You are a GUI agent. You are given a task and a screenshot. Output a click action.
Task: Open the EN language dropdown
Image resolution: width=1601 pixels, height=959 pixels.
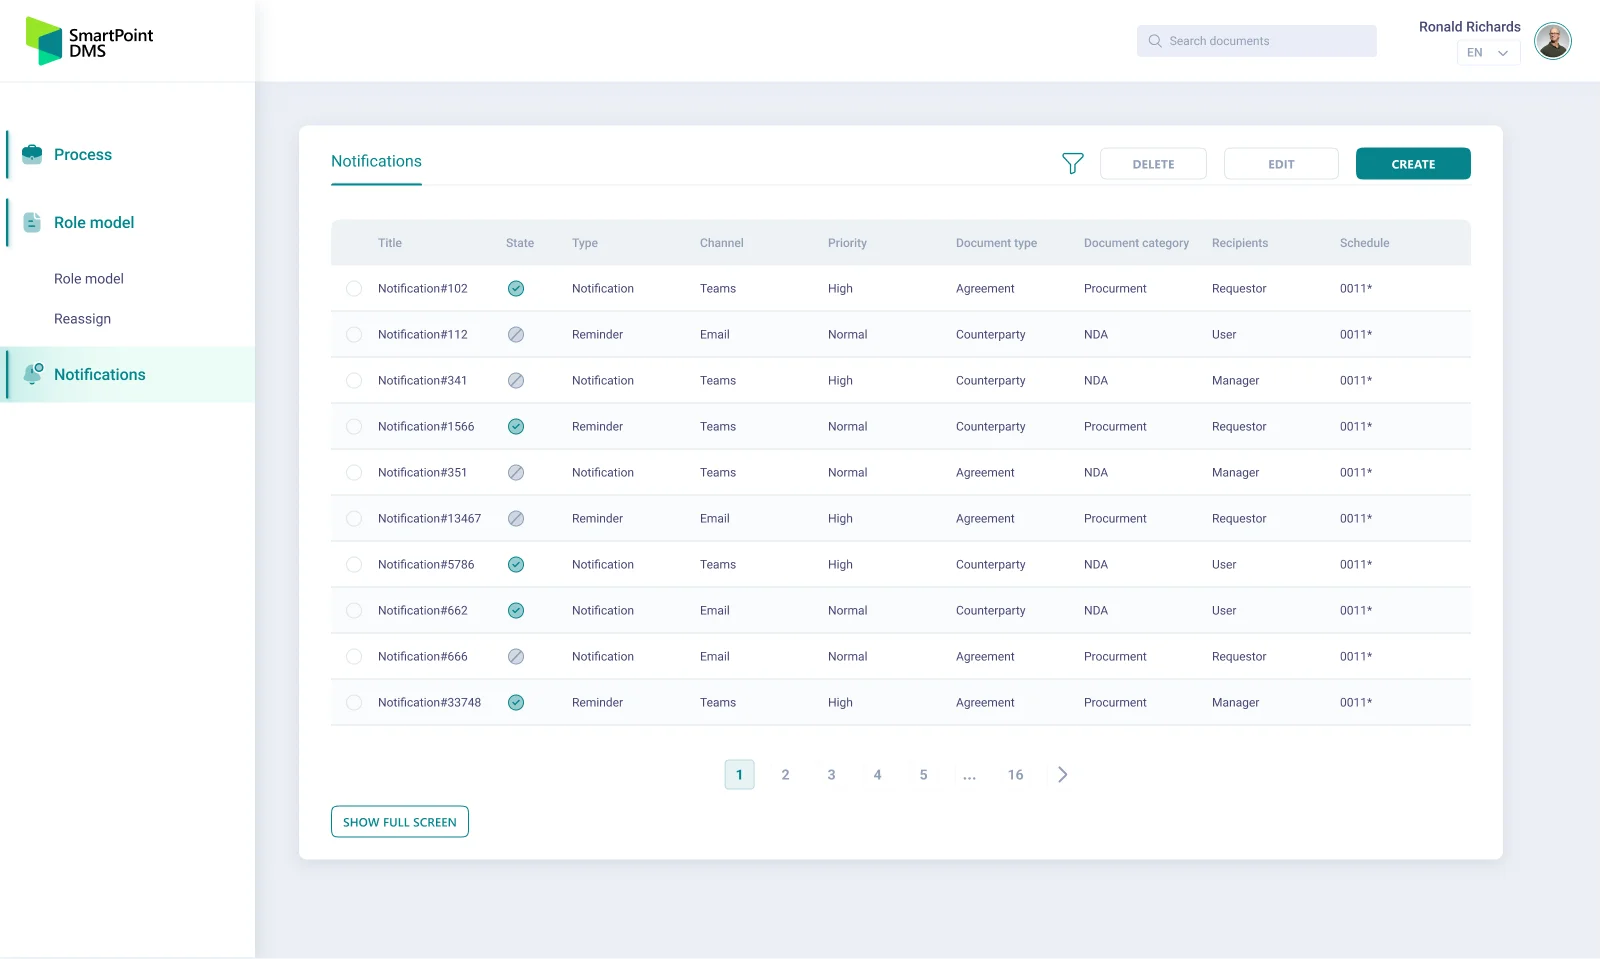1488,53
